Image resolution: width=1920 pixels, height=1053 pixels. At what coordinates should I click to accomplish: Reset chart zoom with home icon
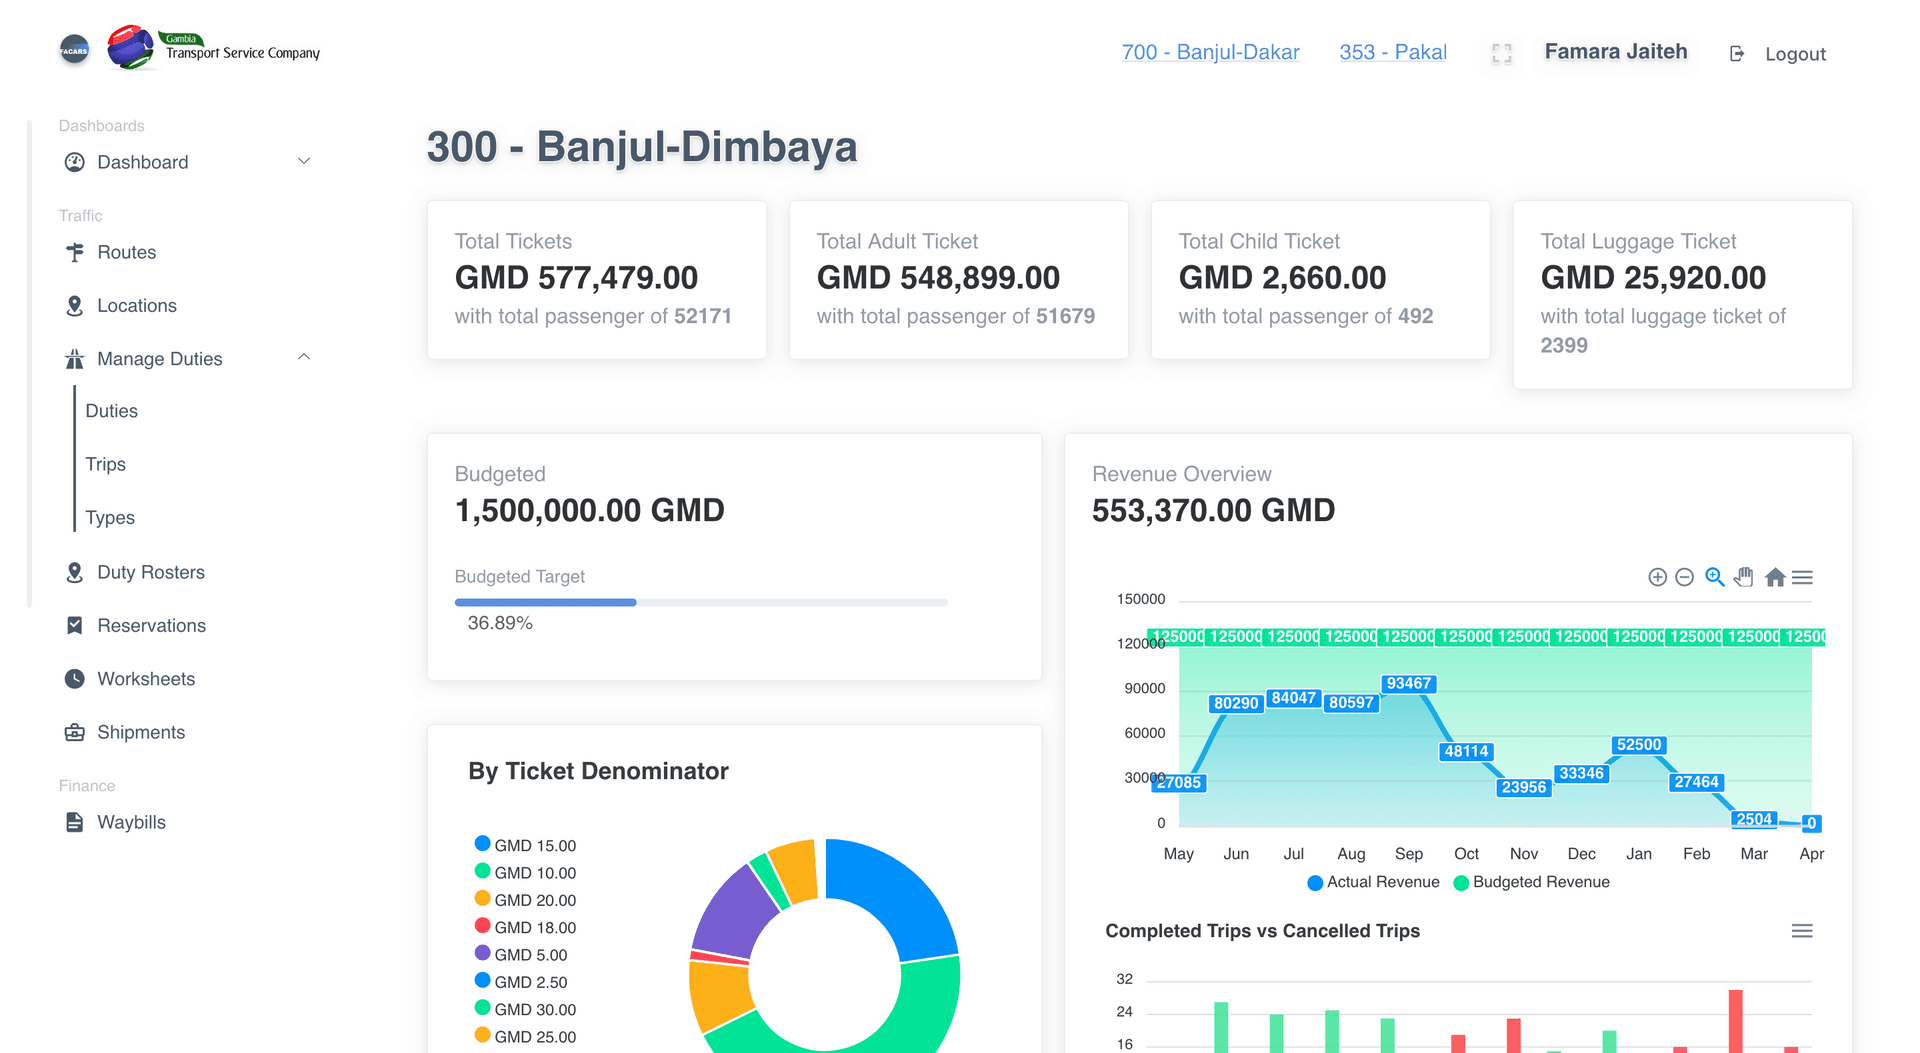(1775, 577)
